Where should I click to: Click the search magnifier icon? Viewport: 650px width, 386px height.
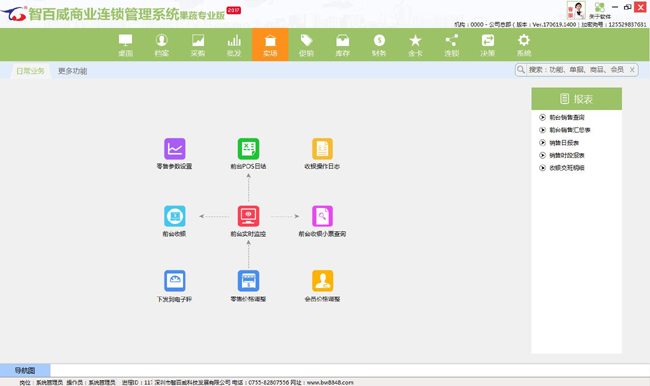[x=521, y=70]
